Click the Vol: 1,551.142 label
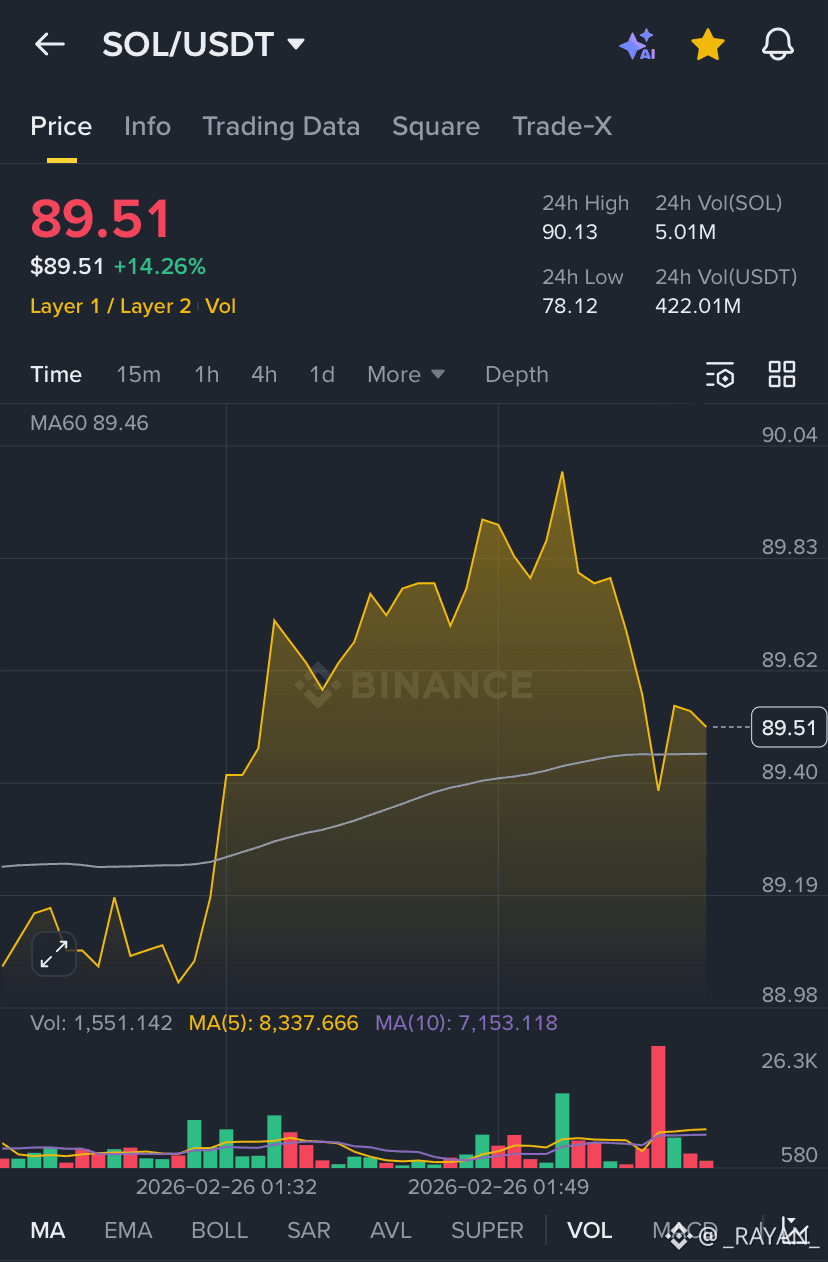Image resolution: width=828 pixels, height=1262 pixels. pos(101,1023)
